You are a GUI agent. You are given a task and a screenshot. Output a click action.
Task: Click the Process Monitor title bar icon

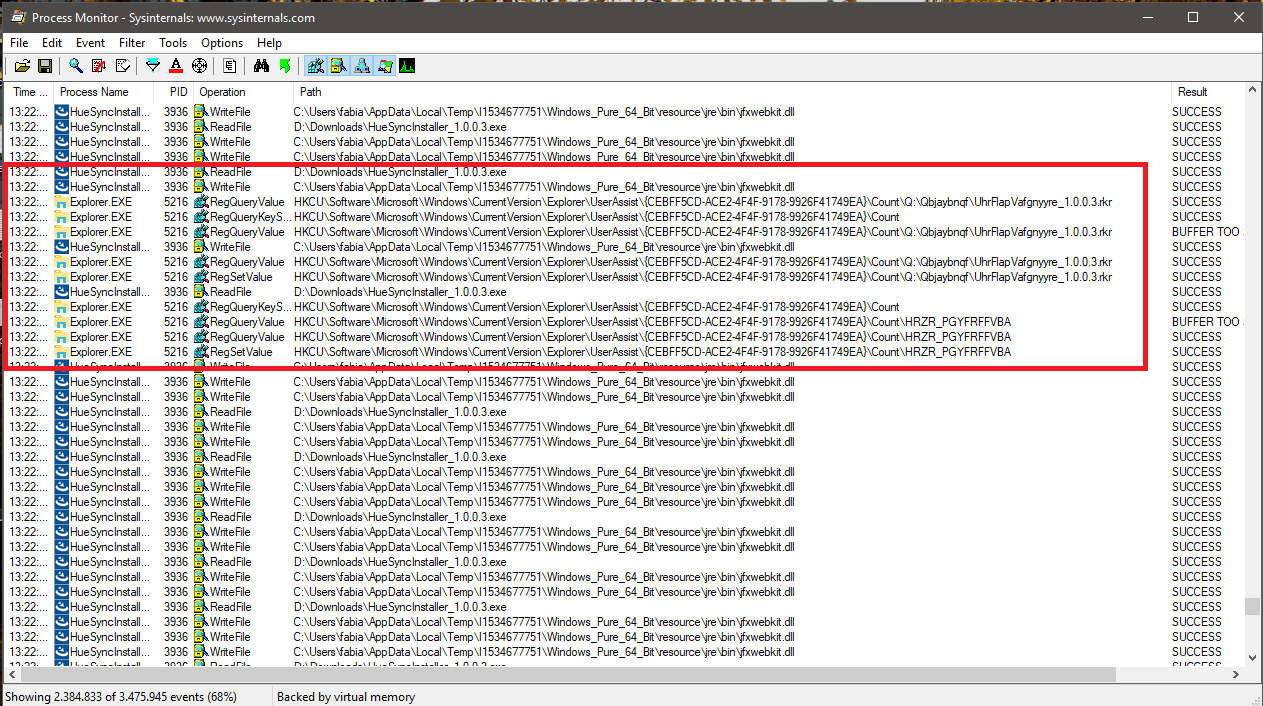(x=18, y=17)
